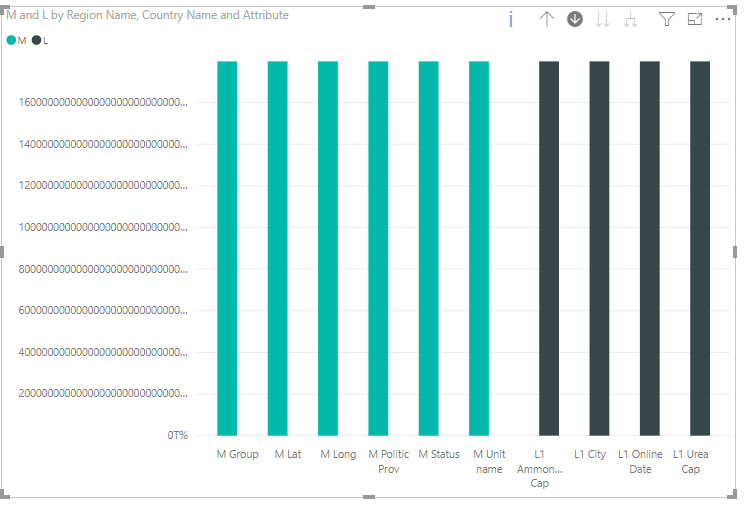Click L1 Urea Cap axis label
745x507 pixels.
691,461
